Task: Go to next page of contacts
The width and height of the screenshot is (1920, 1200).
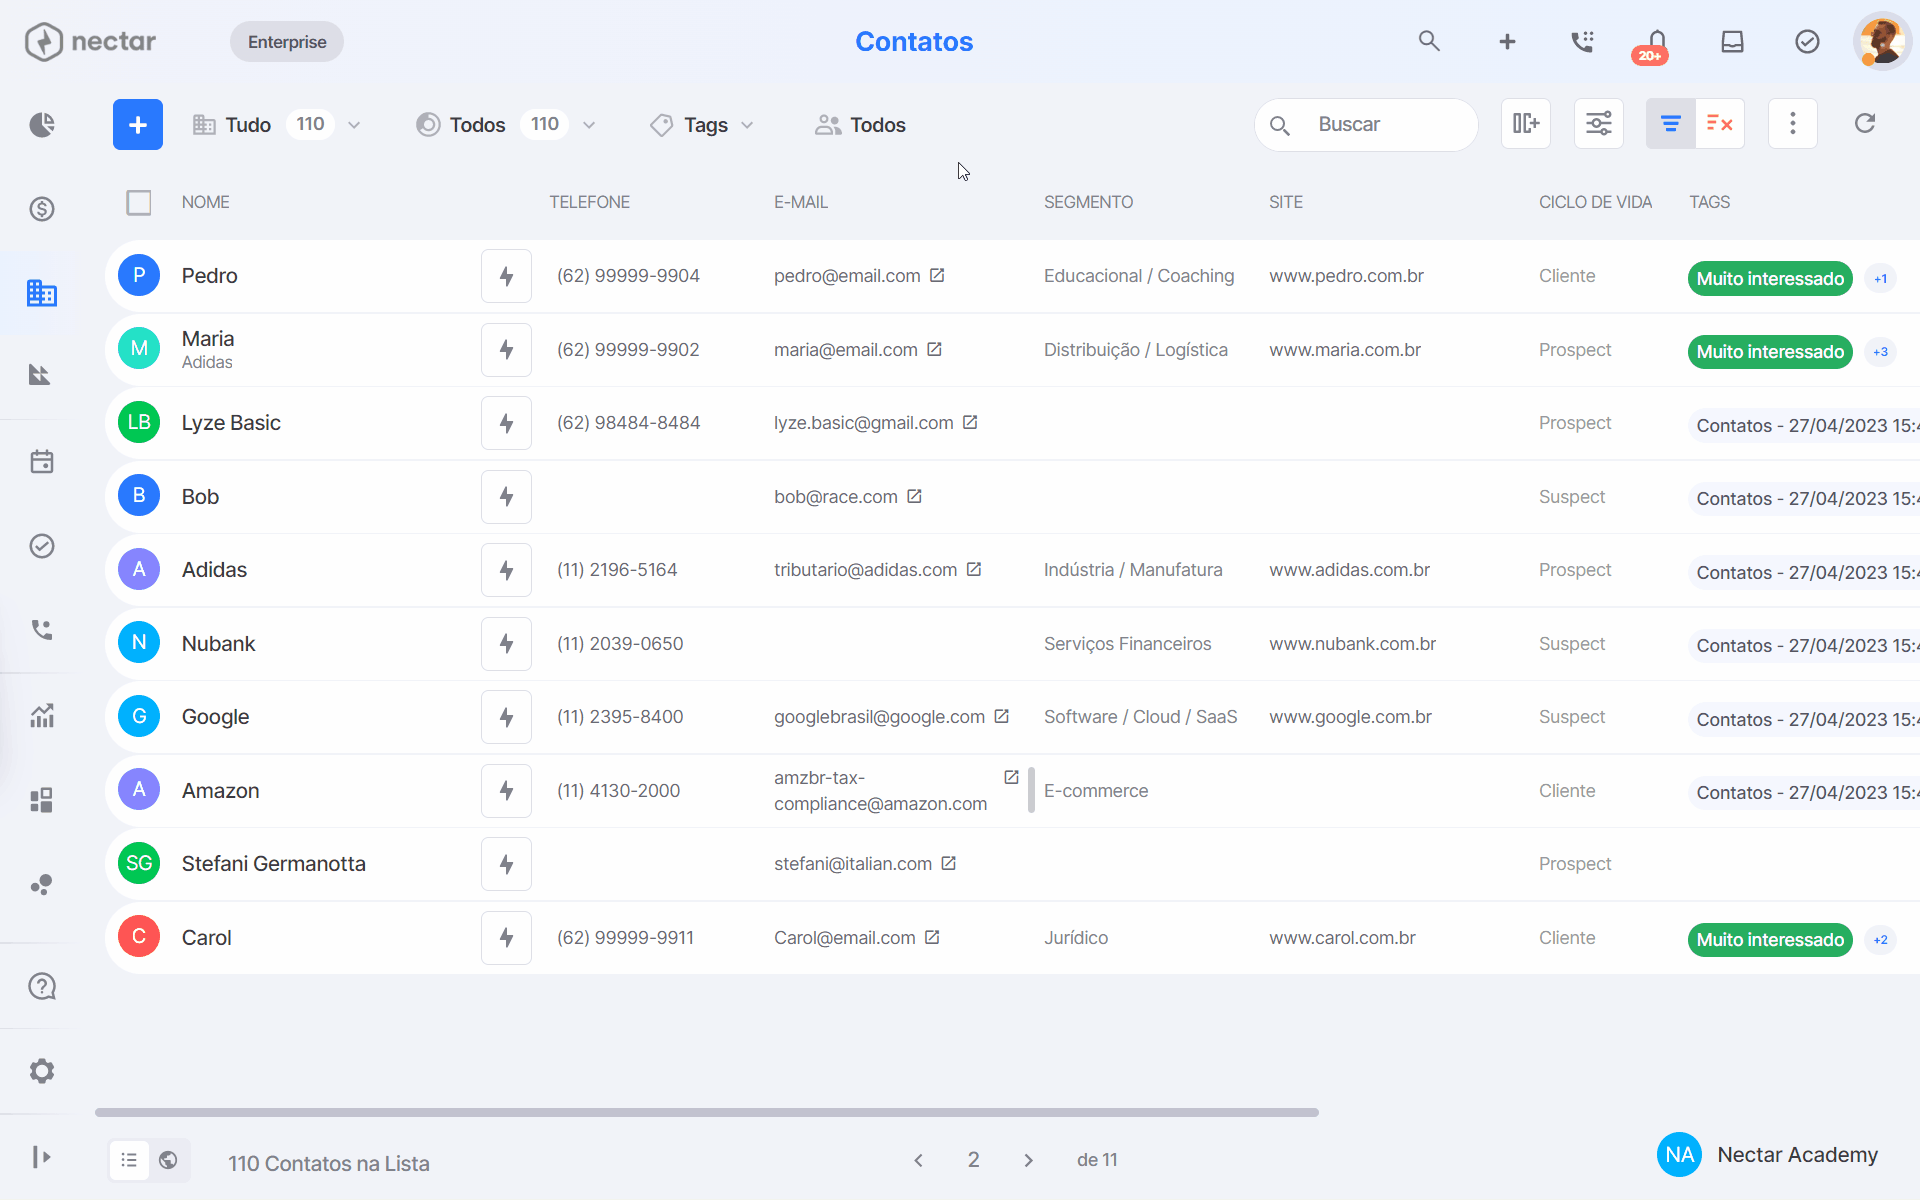Action: [1029, 1160]
